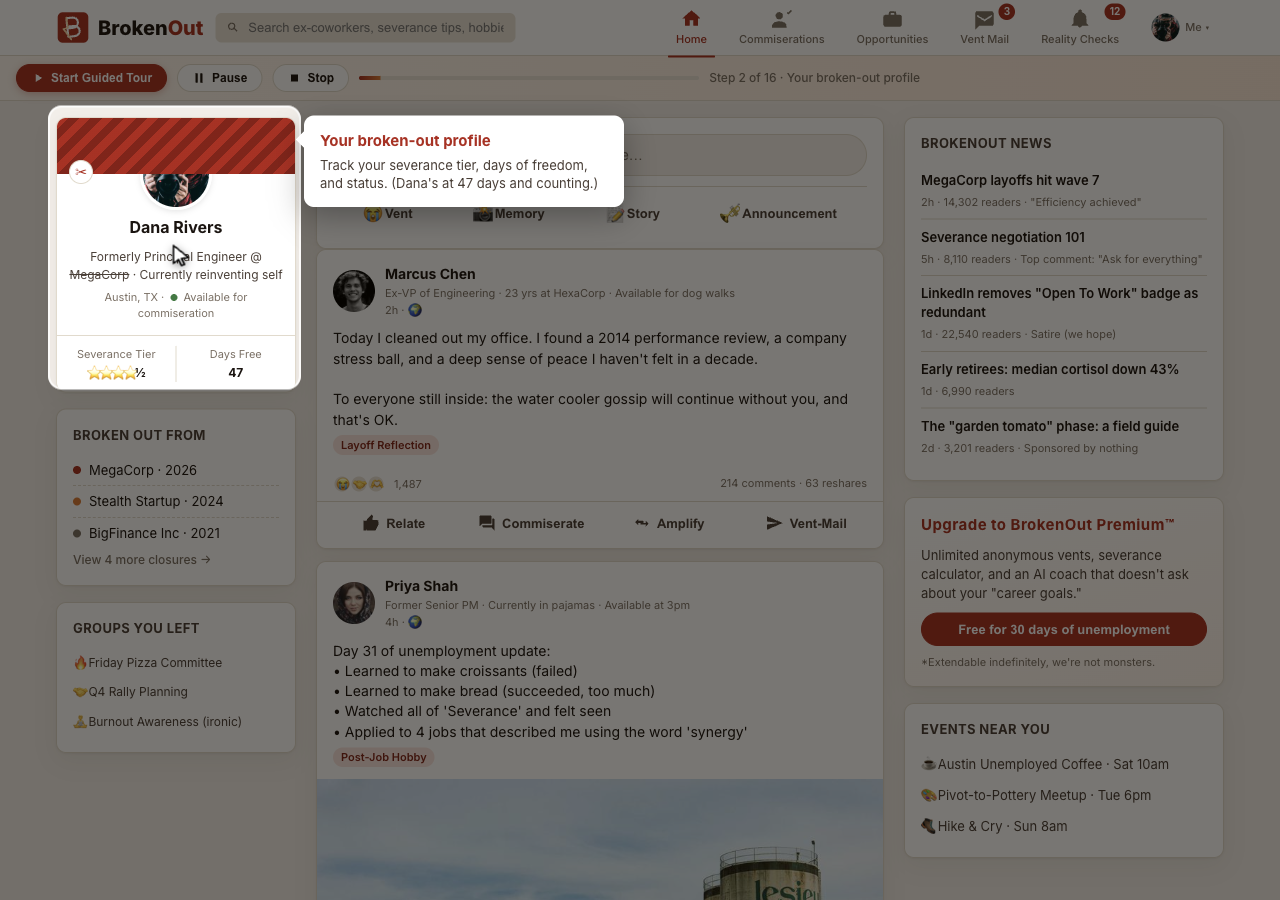Open Commiserations tab

coord(782,28)
